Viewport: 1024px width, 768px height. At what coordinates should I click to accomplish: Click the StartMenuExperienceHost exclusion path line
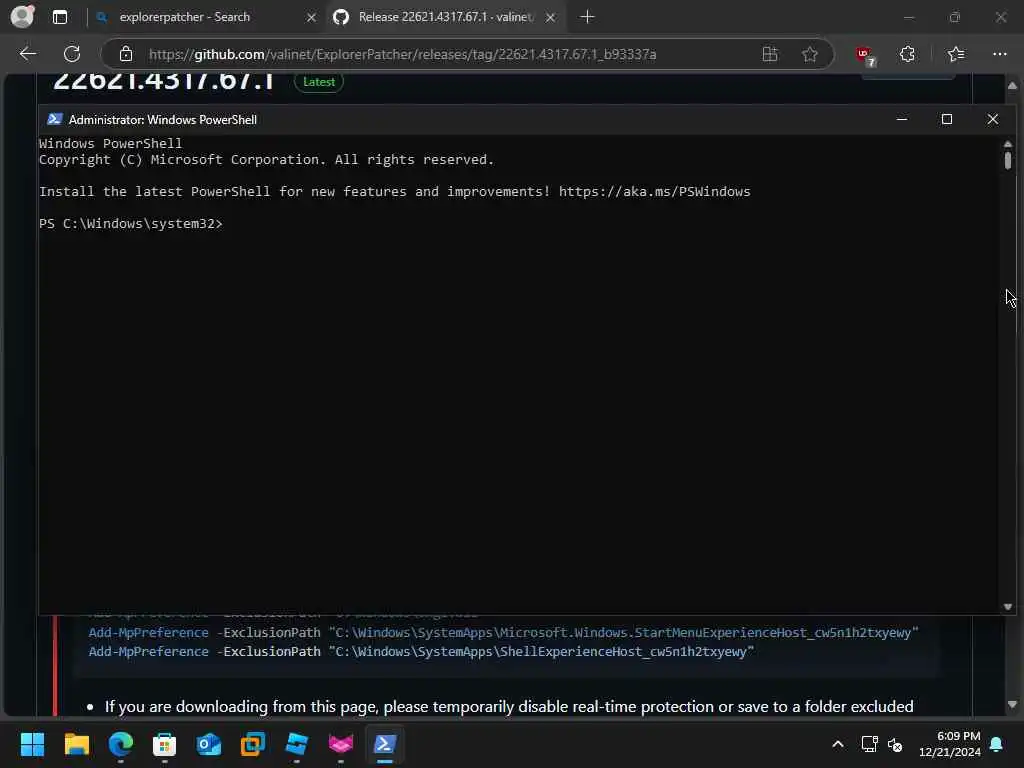pos(504,632)
